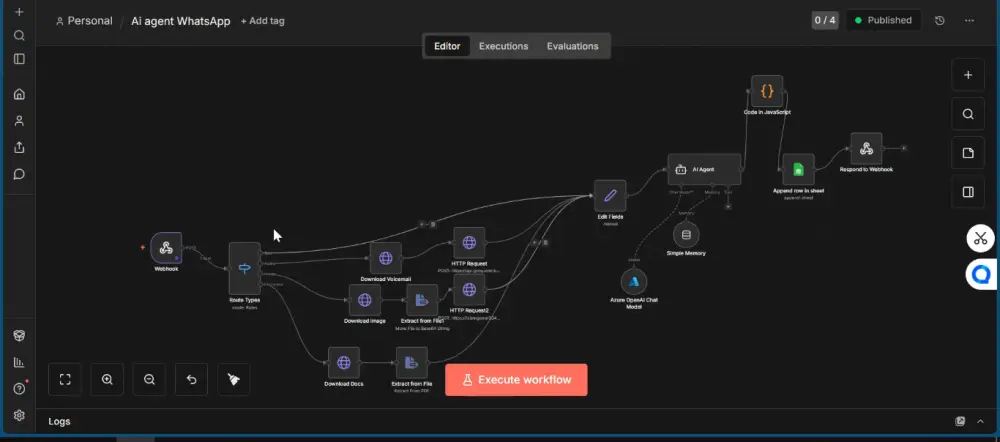Click the blue chat assistant bubble
The width and height of the screenshot is (1000, 442).
pos(982,275)
